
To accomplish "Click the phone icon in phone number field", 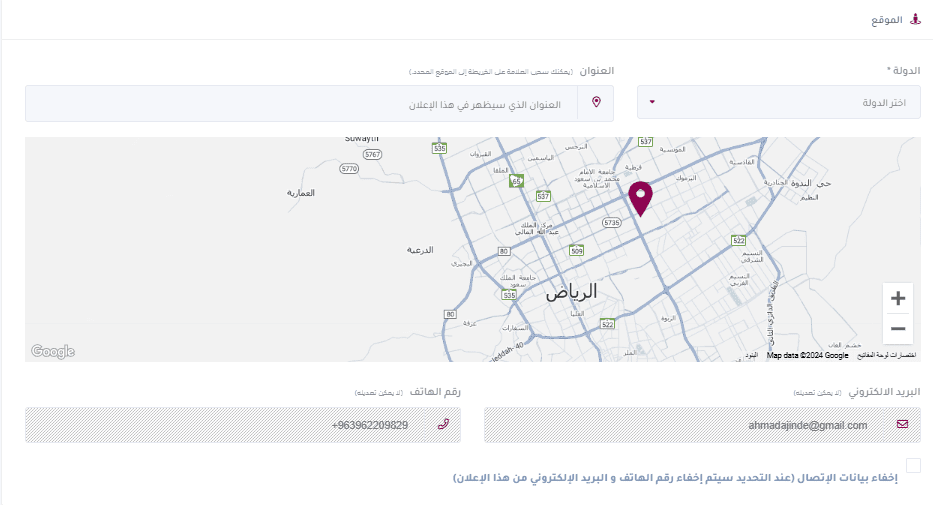I will click(443, 424).
